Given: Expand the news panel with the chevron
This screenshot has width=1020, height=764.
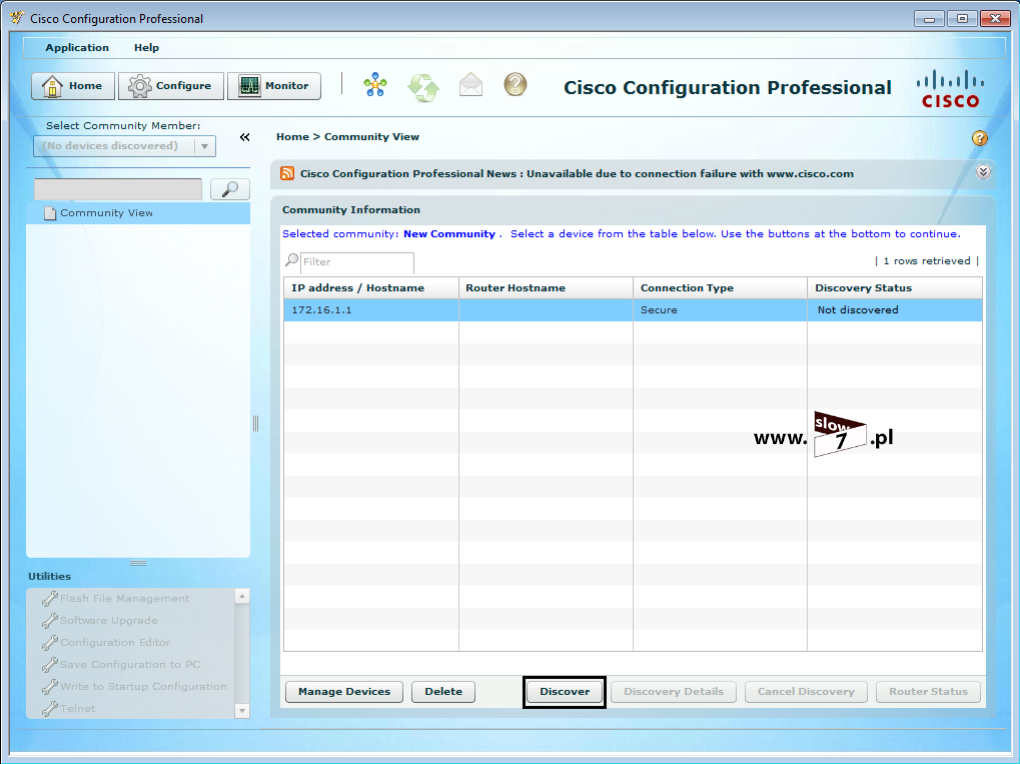Looking at the screenshot, I should (984, 172).
